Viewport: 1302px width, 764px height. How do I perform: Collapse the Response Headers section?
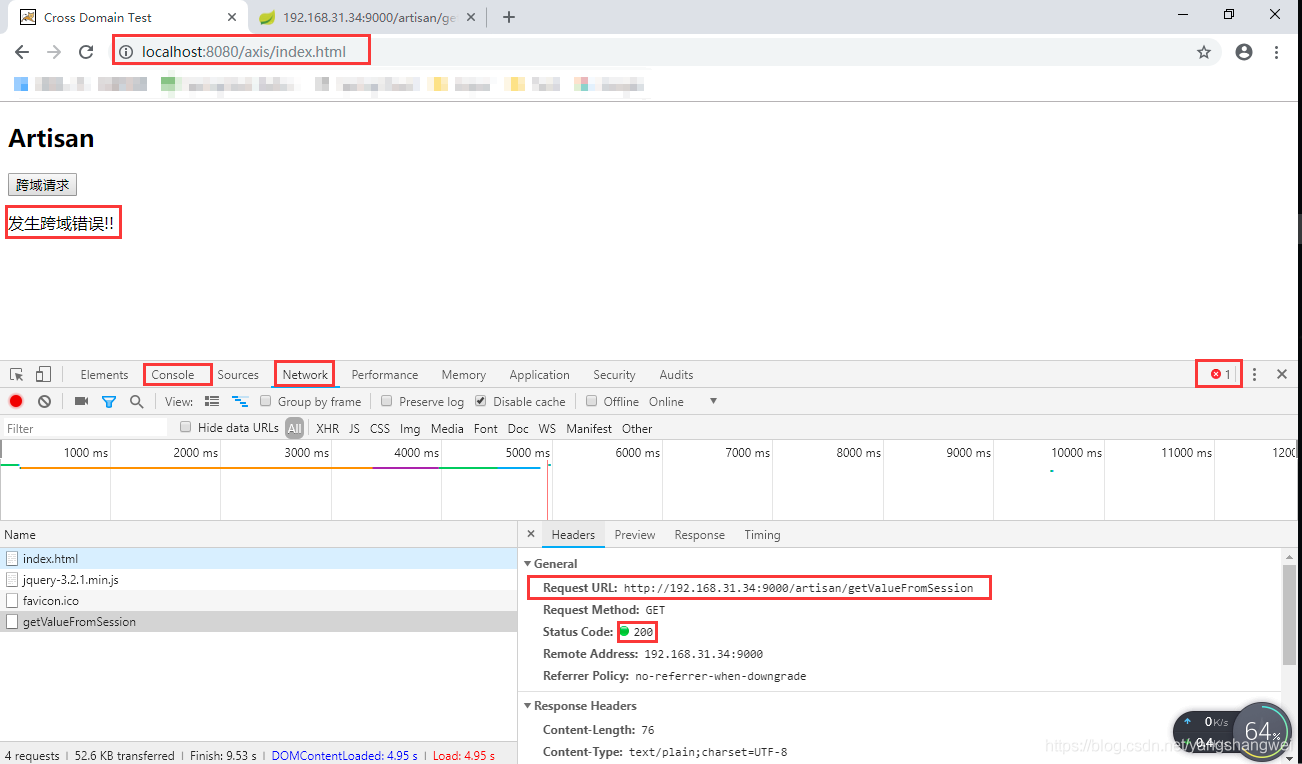point(528,706)
